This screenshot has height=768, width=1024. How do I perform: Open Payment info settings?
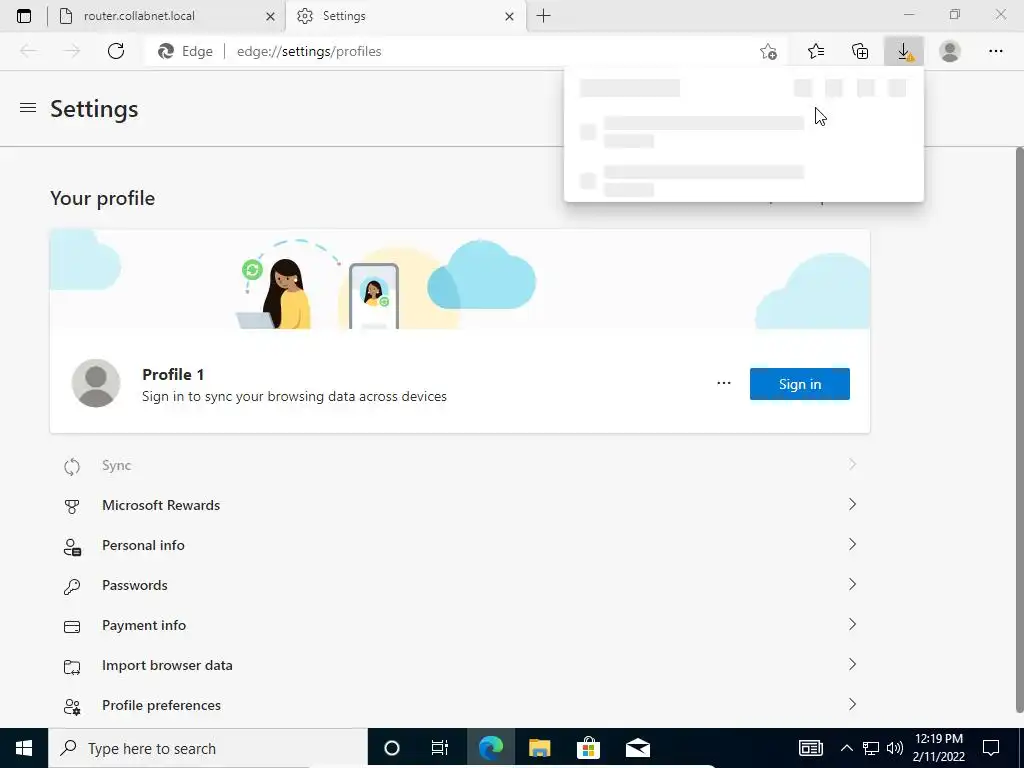[x=460, y=625]
